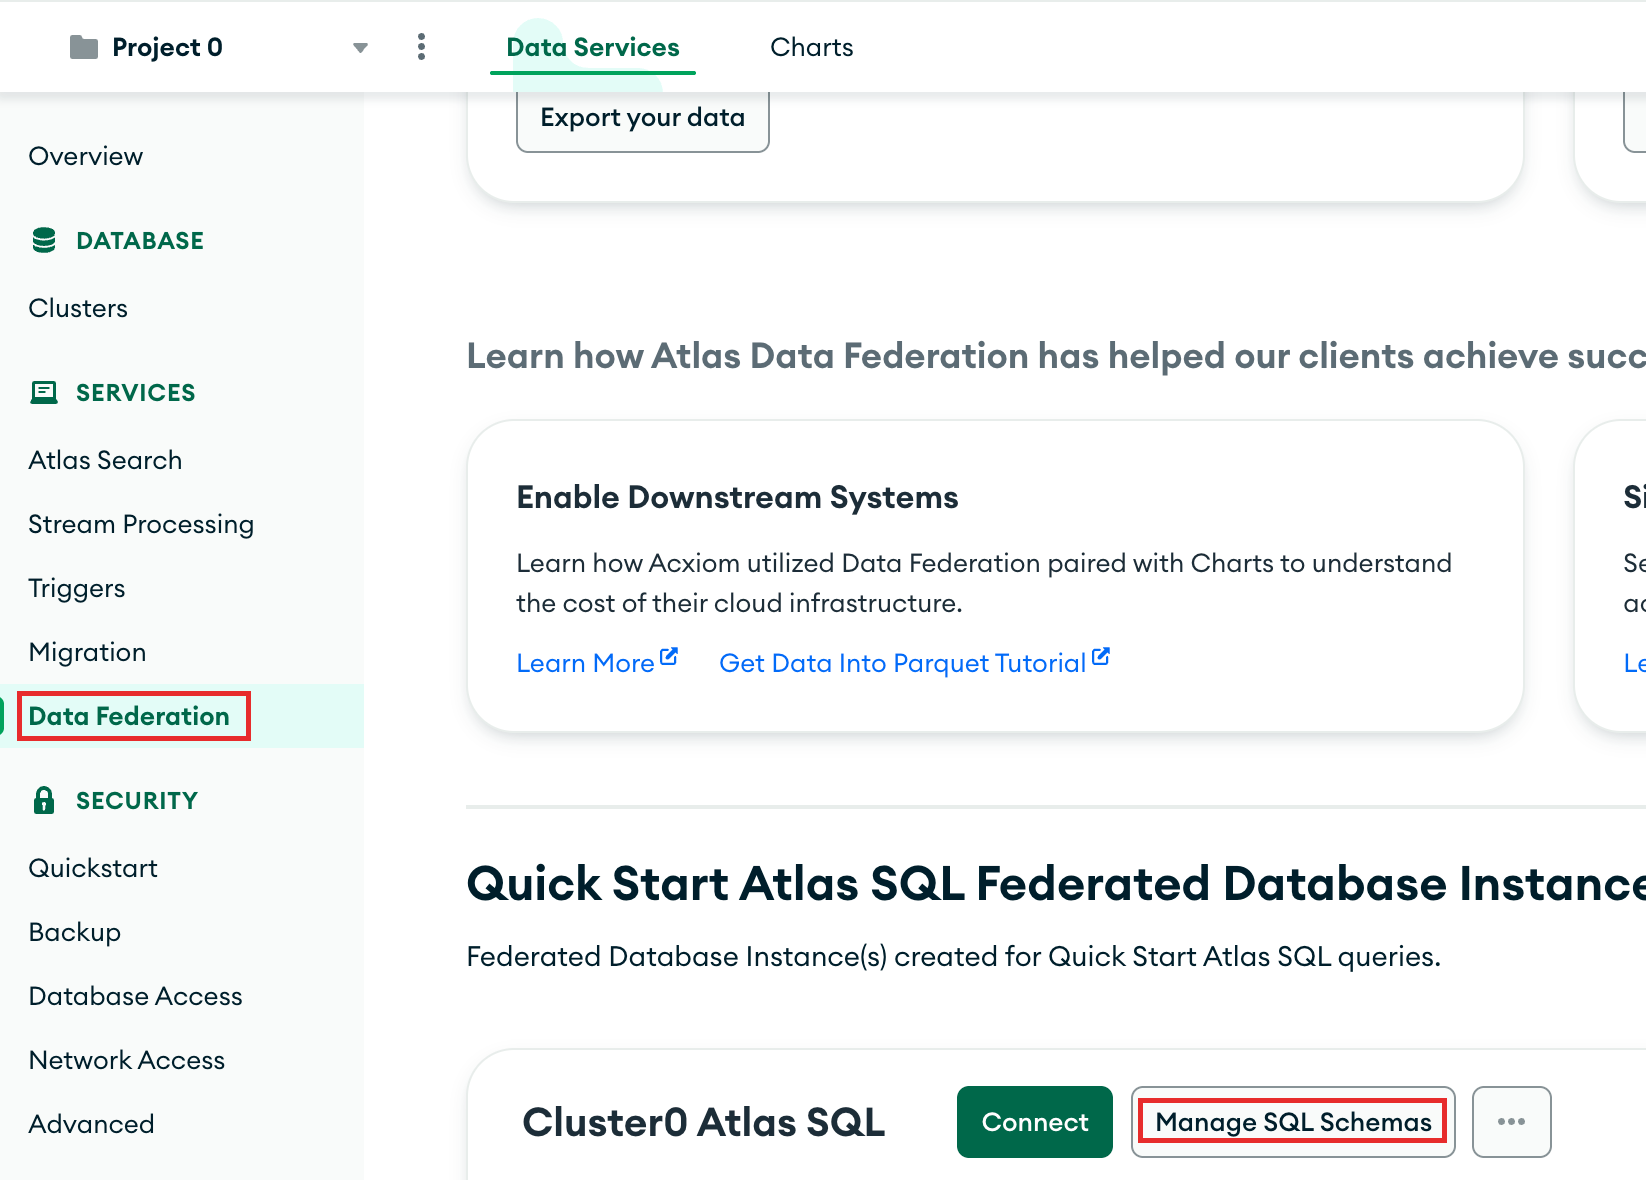Open Clusters in the sidebar
This screenshot has width=1646, height=1180.
pyautogui.click(x=78, y=308)
